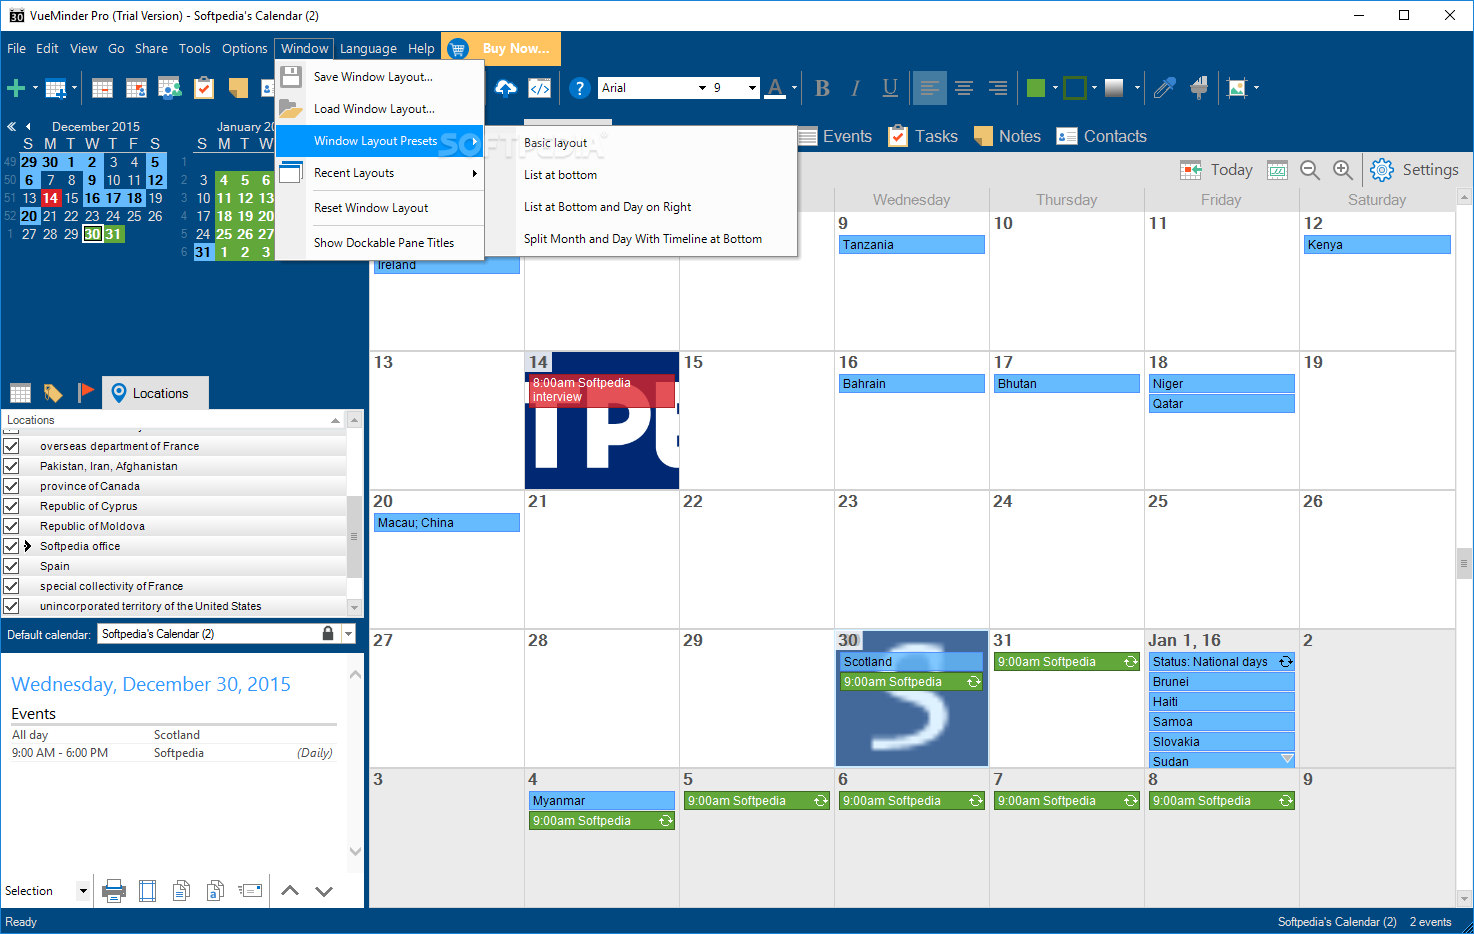The height and width of the screenshot is (934, 1474).
Task: Zoom out the calendar view
Action: point(1310,170)
